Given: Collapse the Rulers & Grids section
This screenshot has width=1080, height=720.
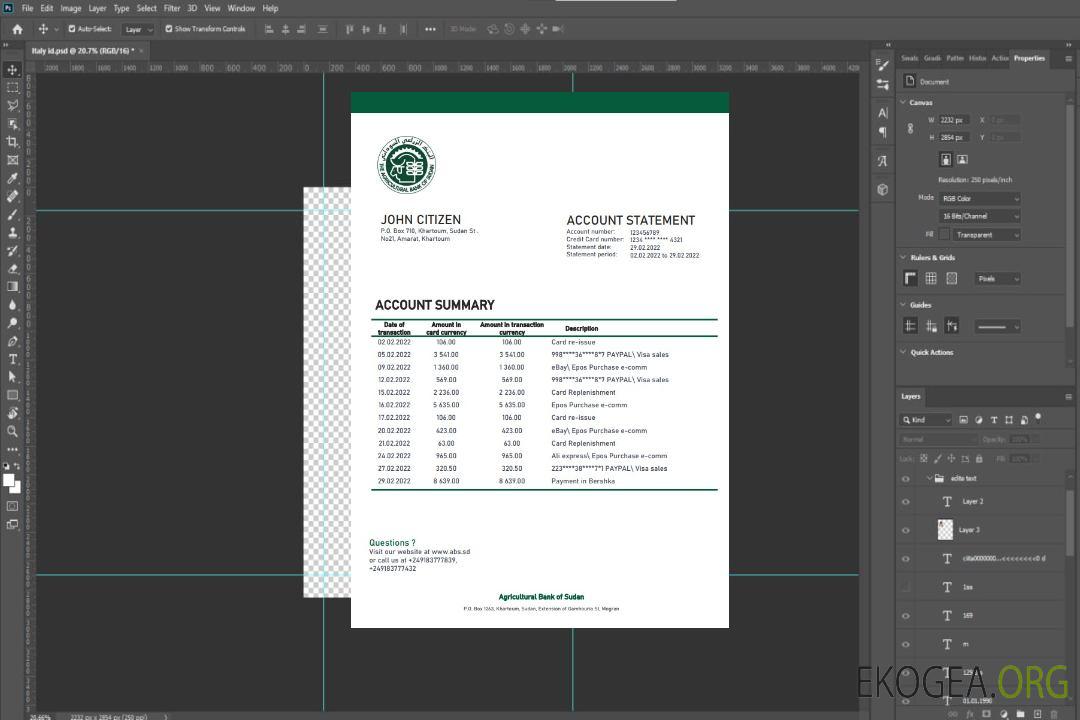Looking at the screenshot, I should [x=903, y=258].
